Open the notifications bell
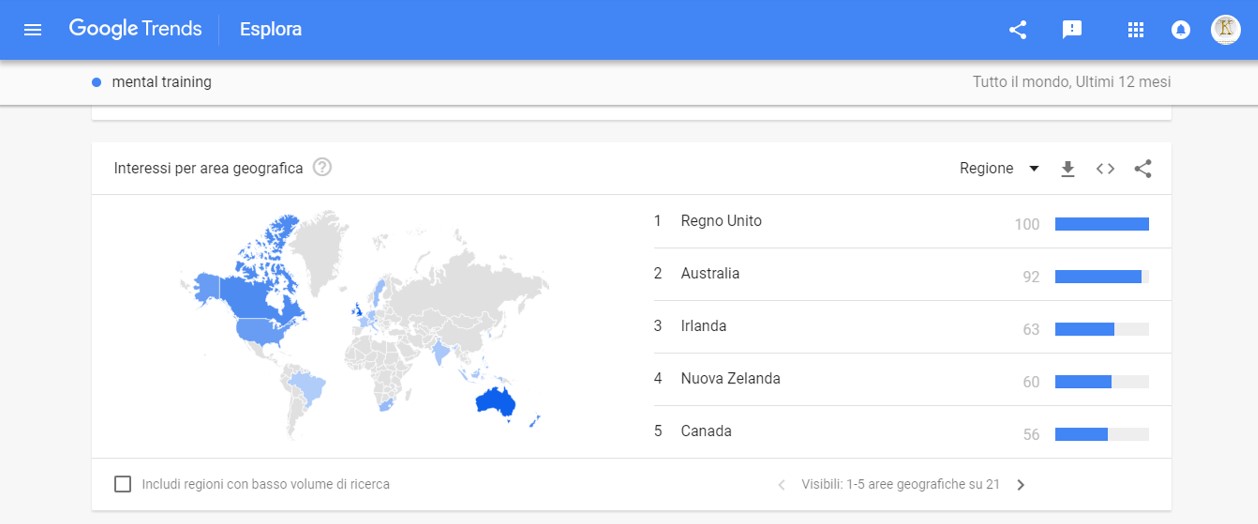1258x524 pixels. (1181, 30)
